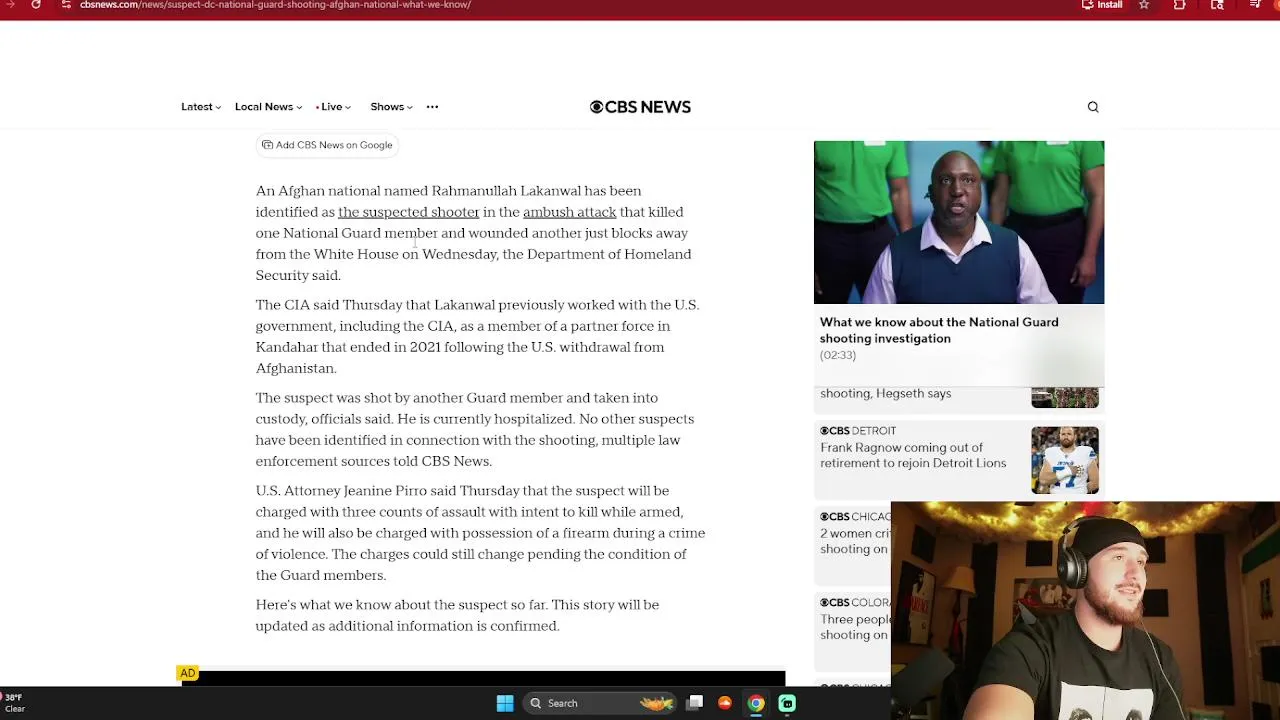Open the 'ambush attack' link
This screenshot has width=1280, height=720.
(x=569, y=212)
